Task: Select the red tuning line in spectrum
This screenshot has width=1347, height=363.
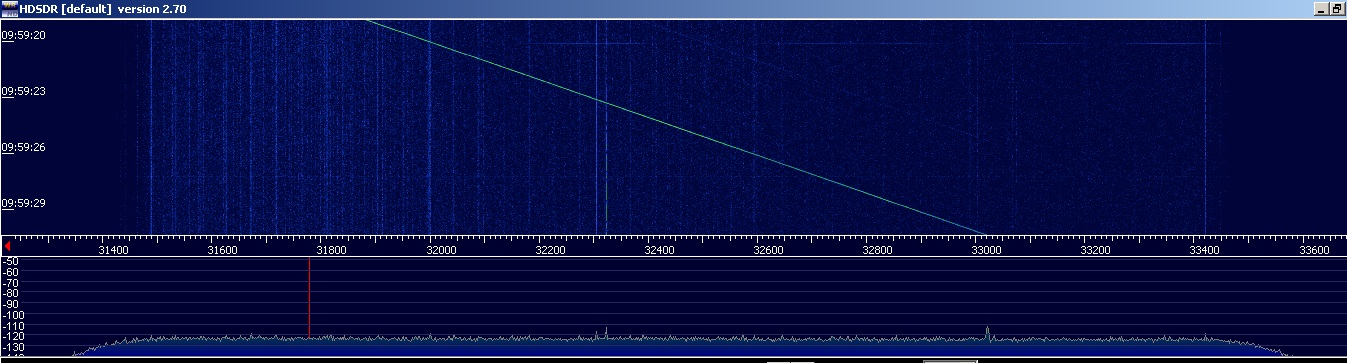Action: (x=309, y=298)
